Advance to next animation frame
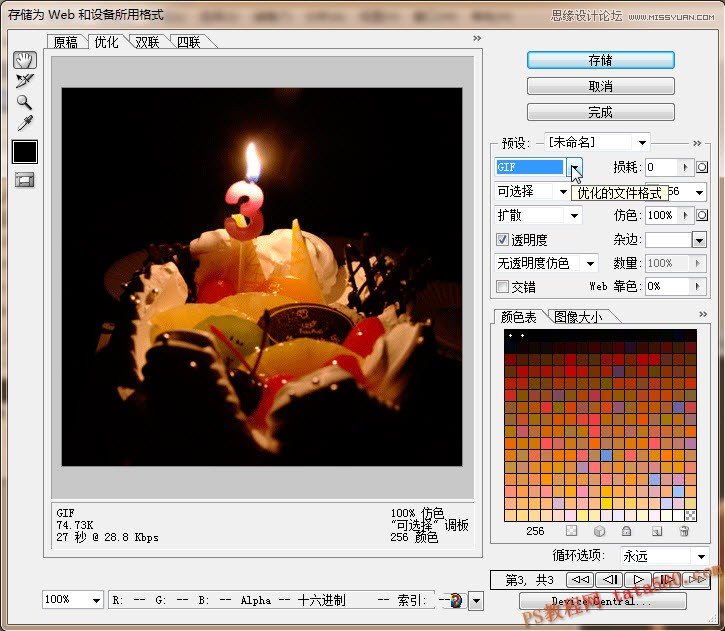The height and width of the screenshot is (631, 725). [667, 579]
